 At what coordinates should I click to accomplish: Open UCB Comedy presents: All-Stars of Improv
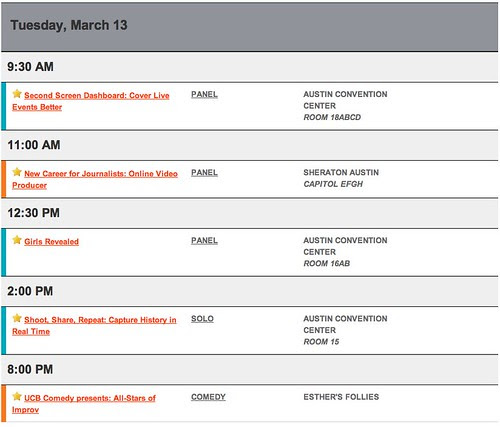click(84, 404)
